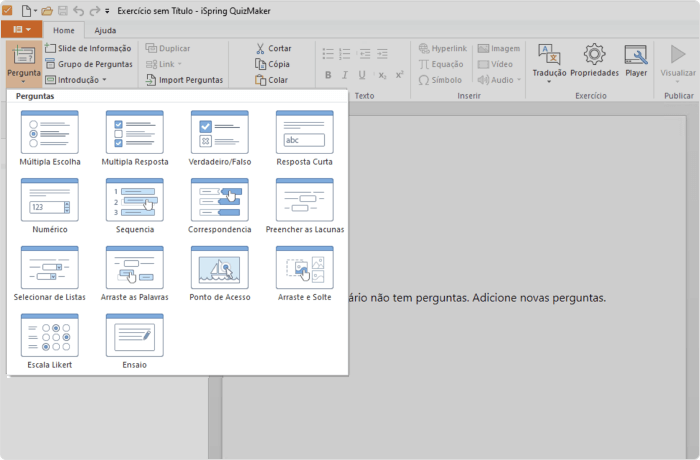Toggle numbered list formatting
The width and height of the screenshot is (700, 460).
[x=345, y=54]
